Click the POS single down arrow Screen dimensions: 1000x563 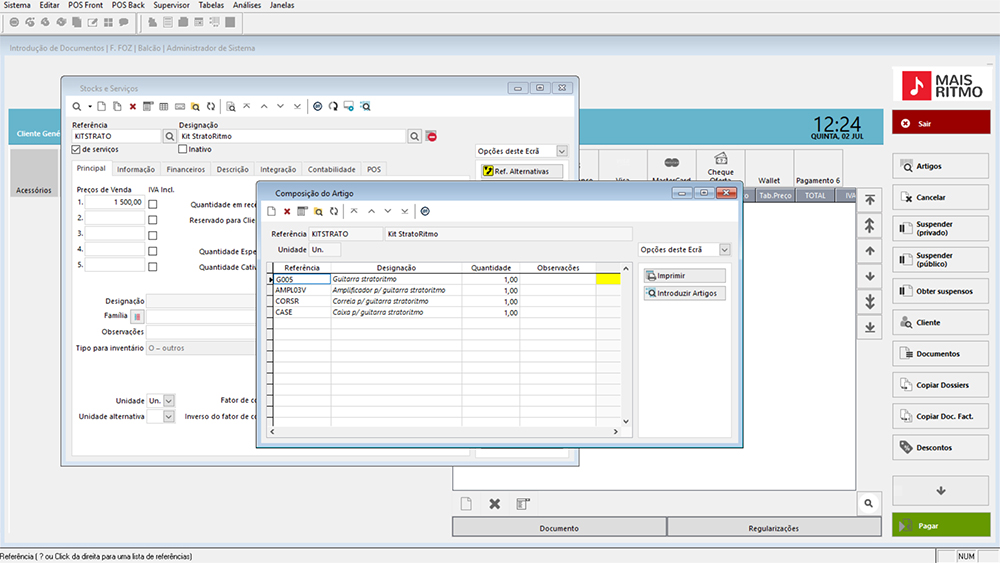click(x=870, y=277)
